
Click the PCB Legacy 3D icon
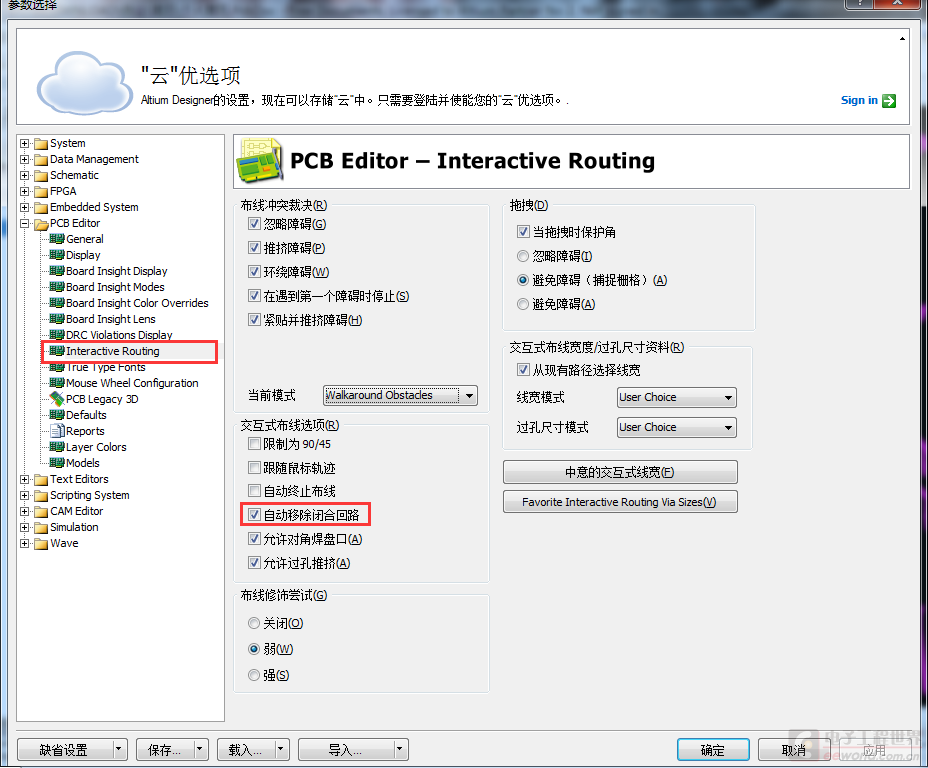pyautogui.click(x=57, y=399)
